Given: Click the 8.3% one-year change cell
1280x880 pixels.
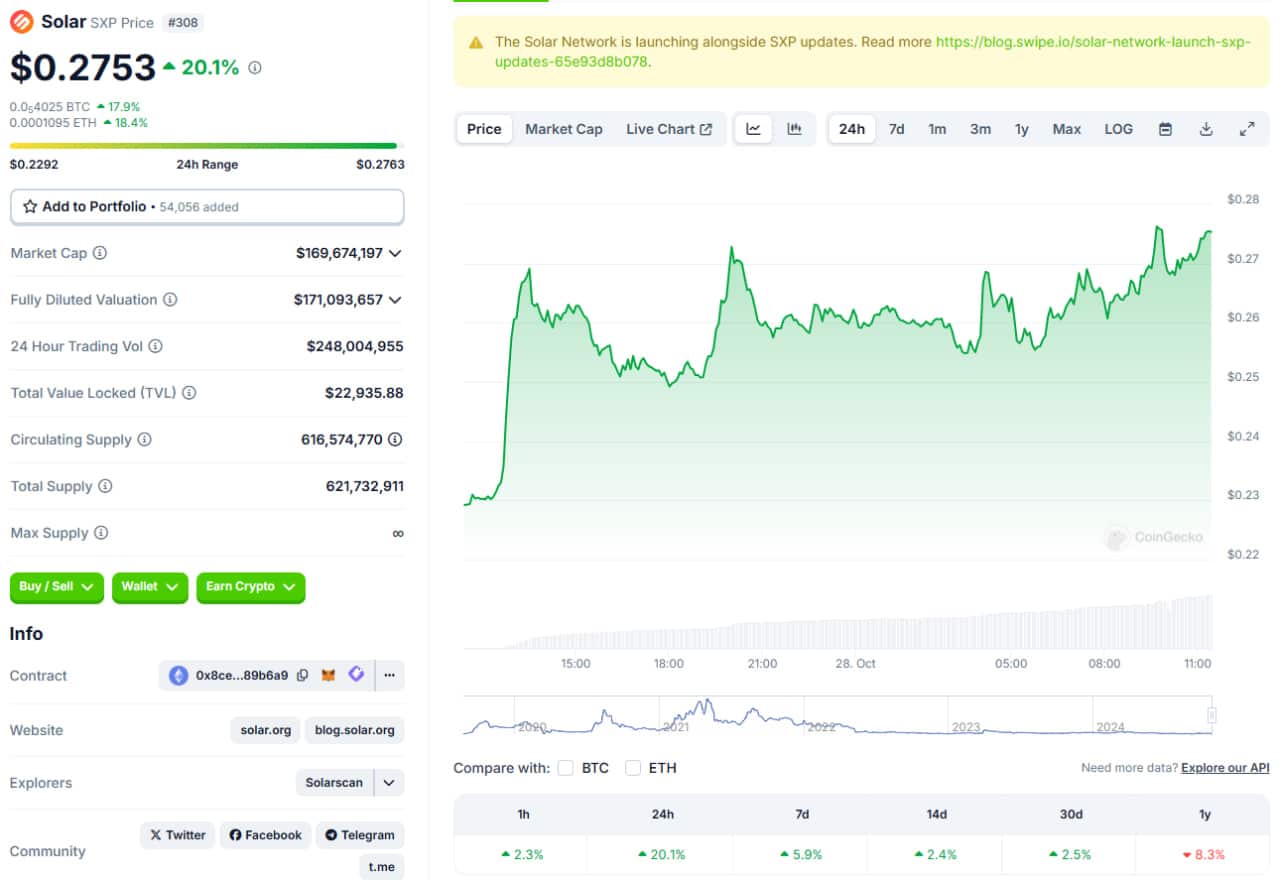Looking at the screenshot, I should coord(1203,855).
